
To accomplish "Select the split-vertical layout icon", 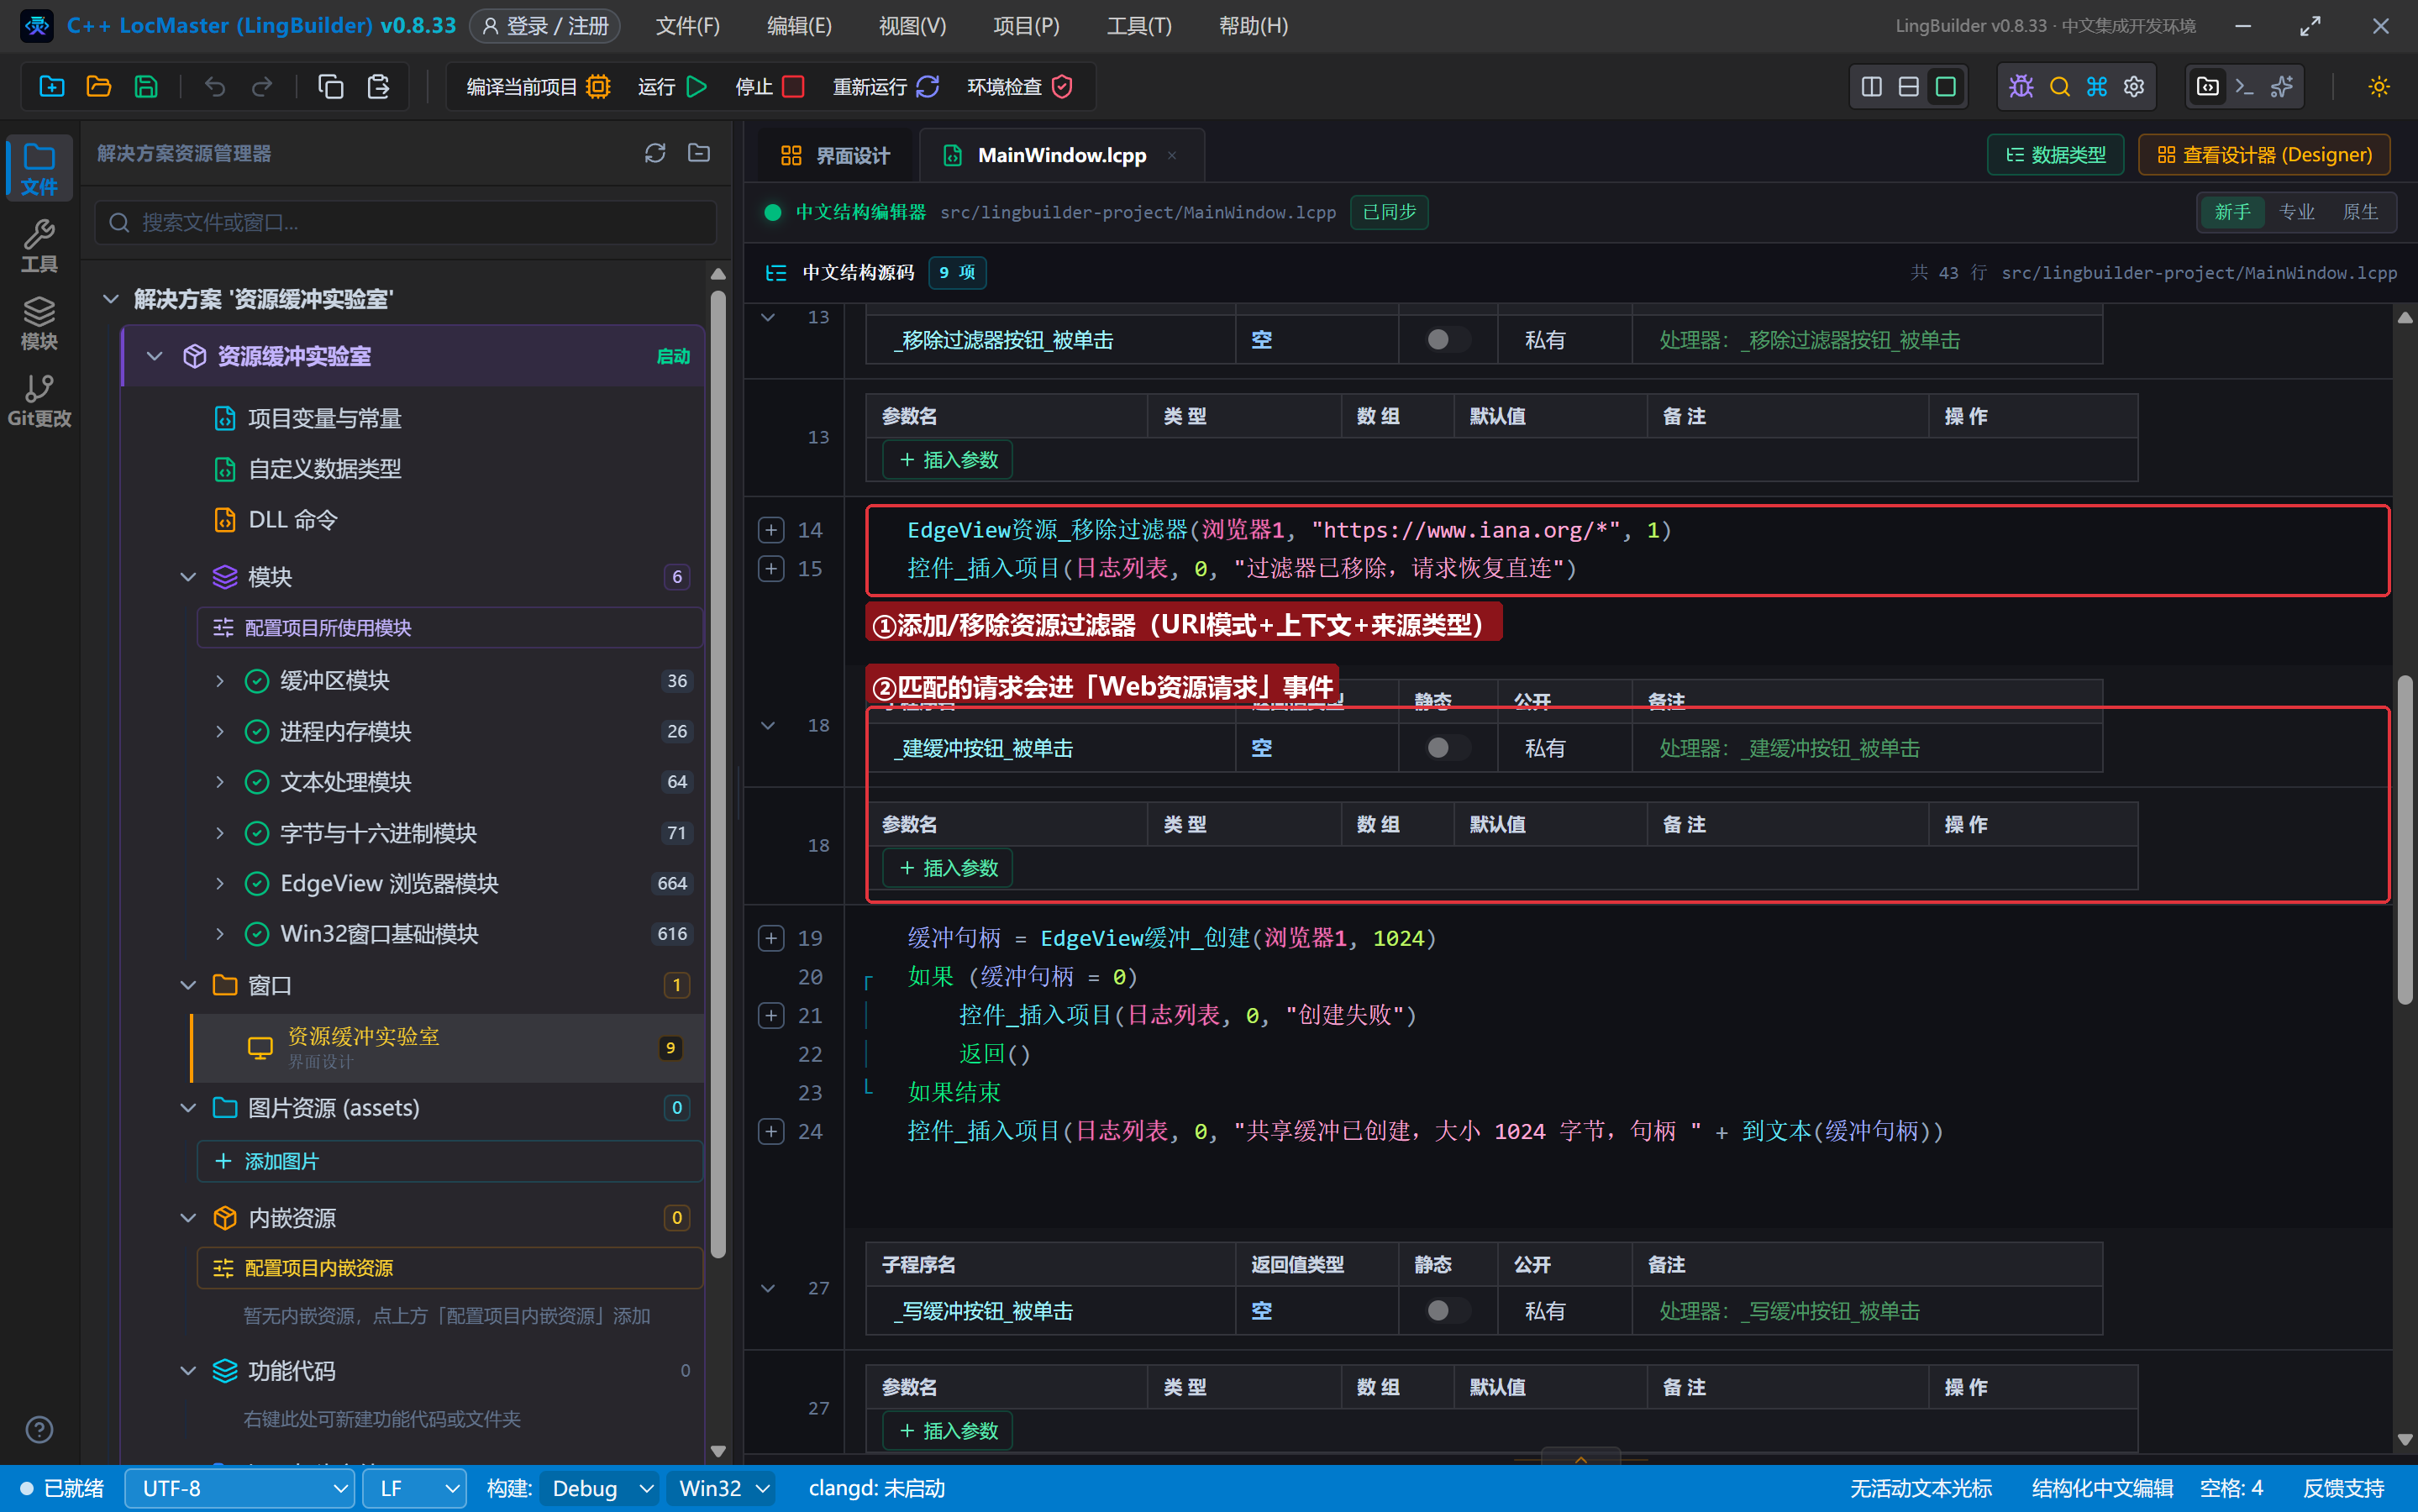I will point(1872,87).
